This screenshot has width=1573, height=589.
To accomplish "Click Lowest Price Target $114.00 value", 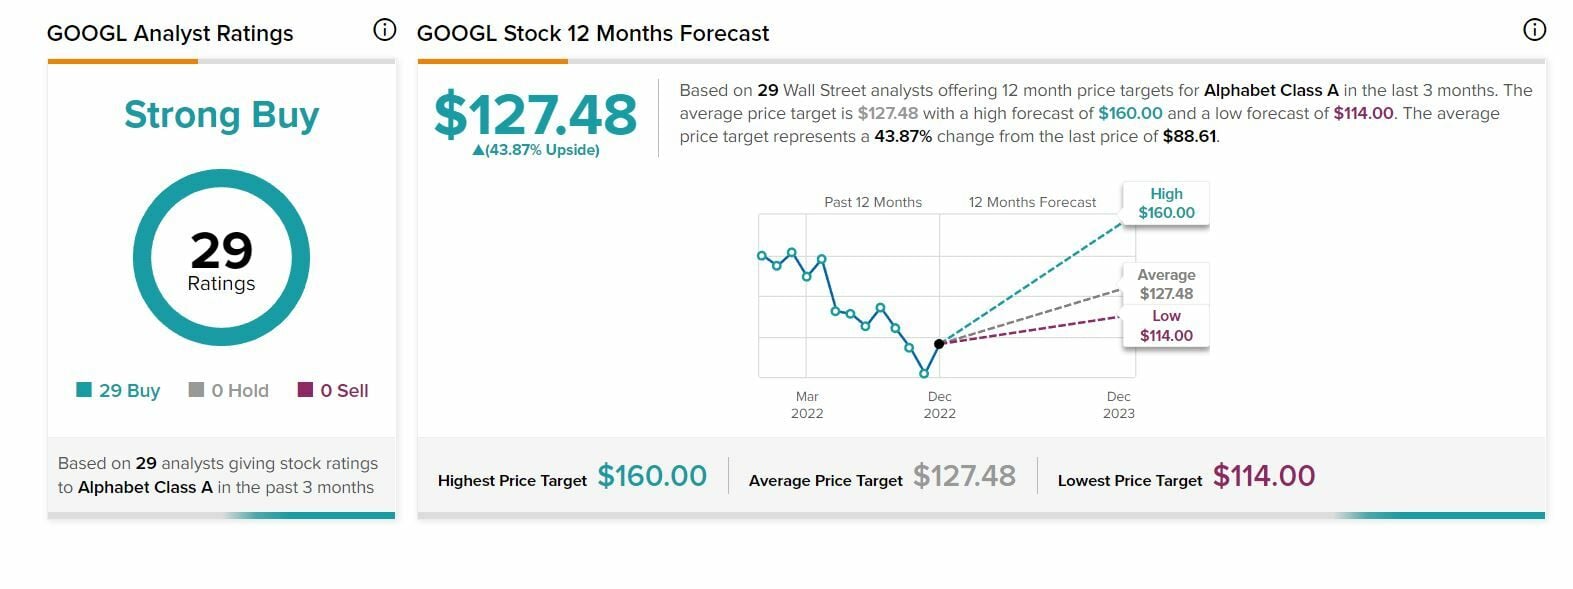I will click(x=1264, y=476).
